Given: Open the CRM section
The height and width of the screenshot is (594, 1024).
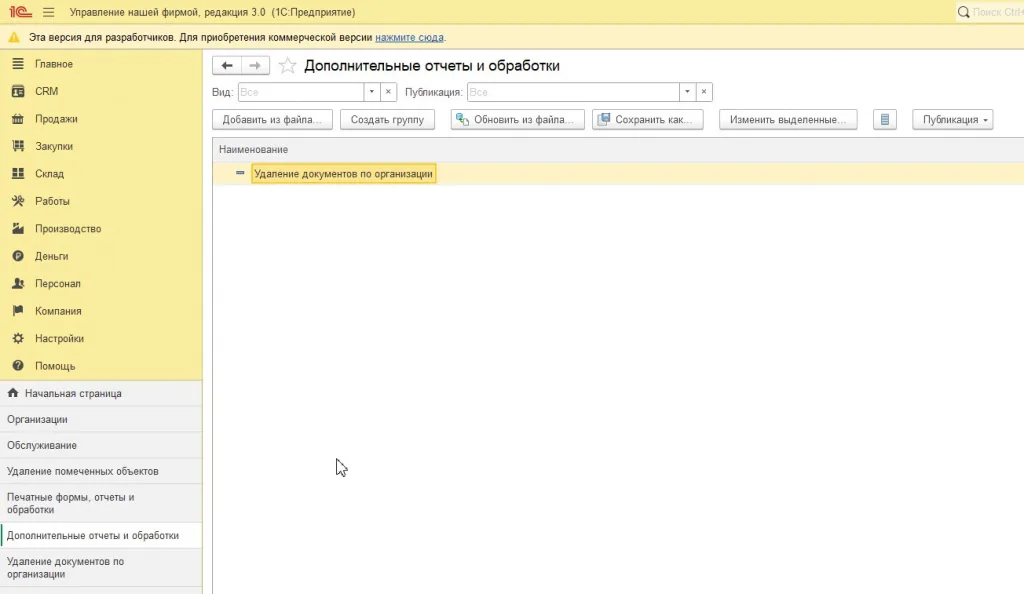Looking at the screenshot, I should (101, 91).
